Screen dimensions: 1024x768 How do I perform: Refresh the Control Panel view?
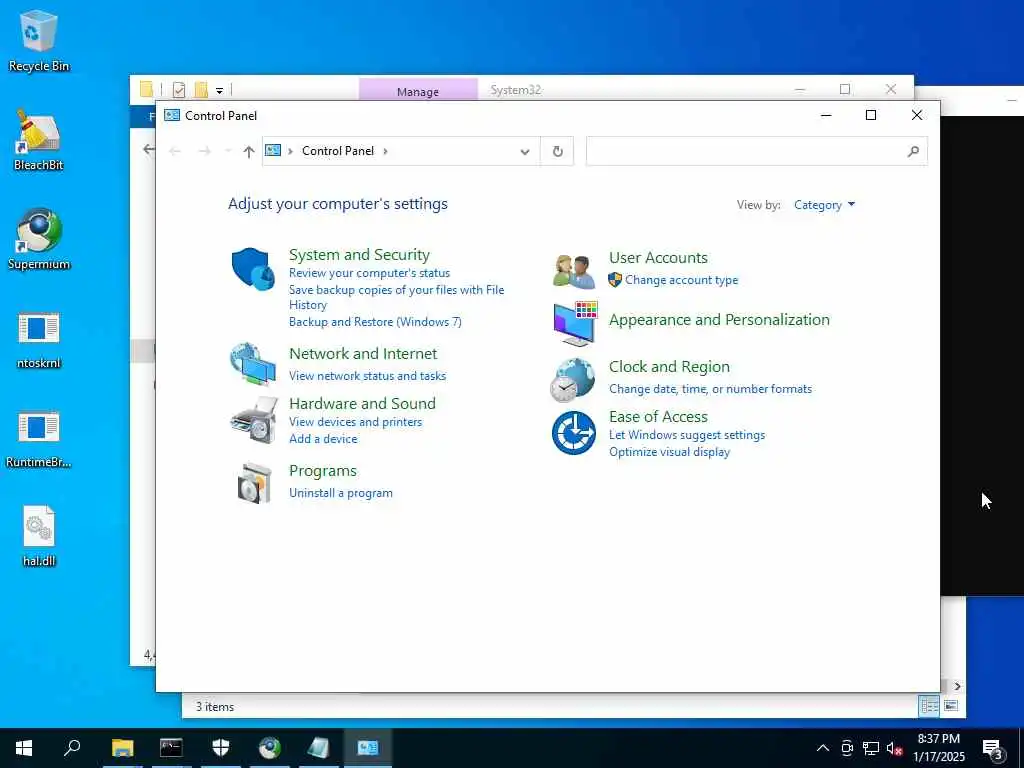click(x=557, y=152)
